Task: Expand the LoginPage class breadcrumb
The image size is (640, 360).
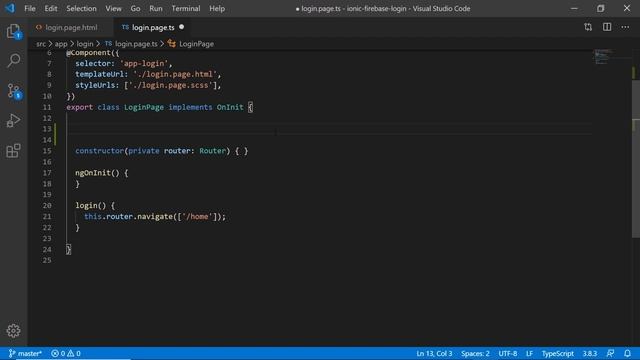Action: coord(191,44)
